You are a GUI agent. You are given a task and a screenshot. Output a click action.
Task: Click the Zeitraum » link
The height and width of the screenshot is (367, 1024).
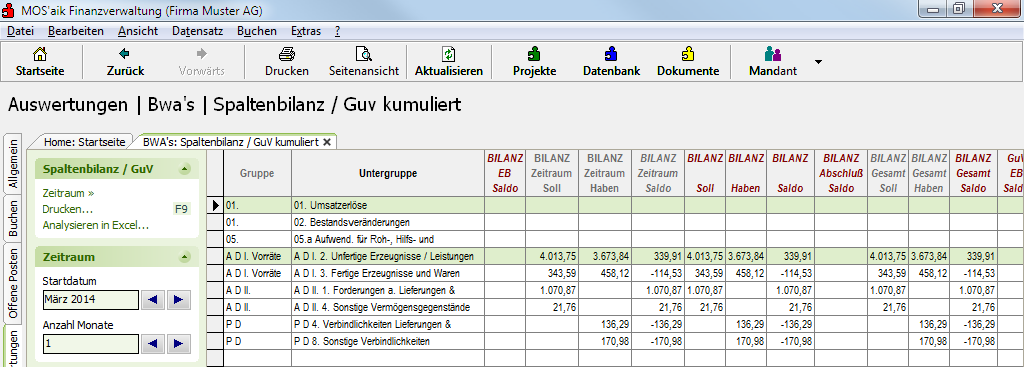68,194
